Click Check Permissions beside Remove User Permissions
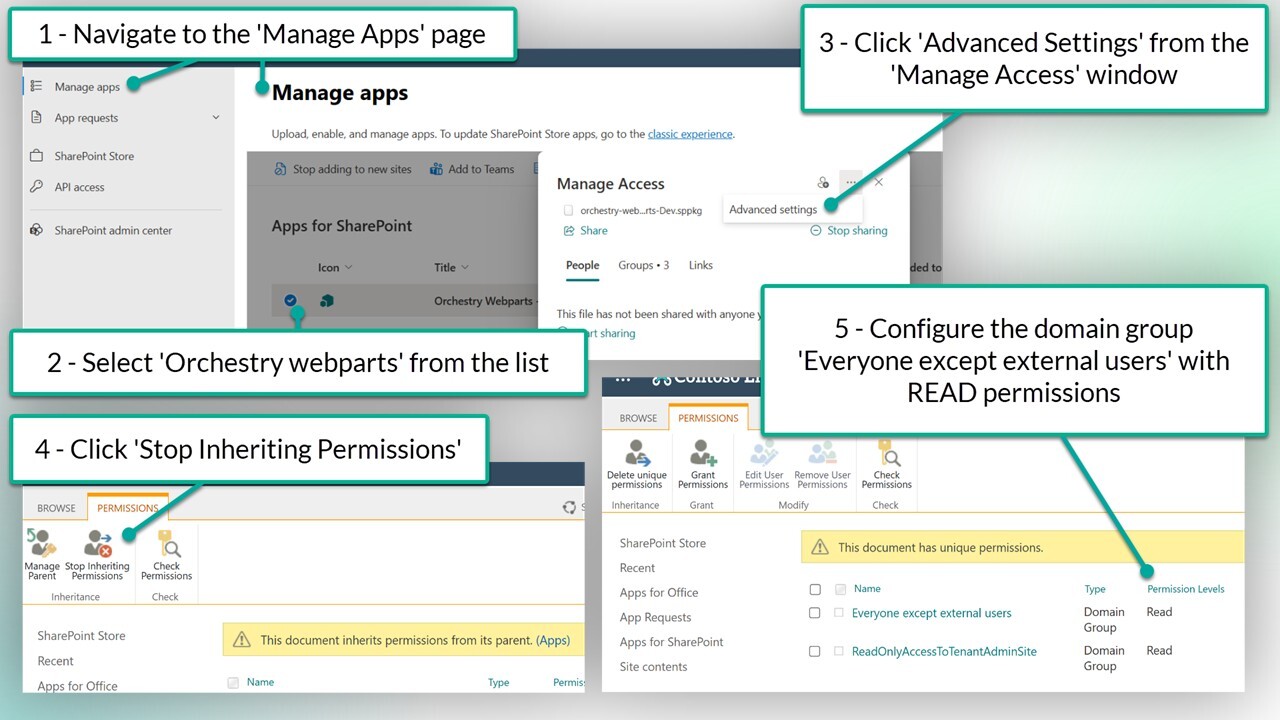This screenshot has width=1280, height=720. point(886,464)
